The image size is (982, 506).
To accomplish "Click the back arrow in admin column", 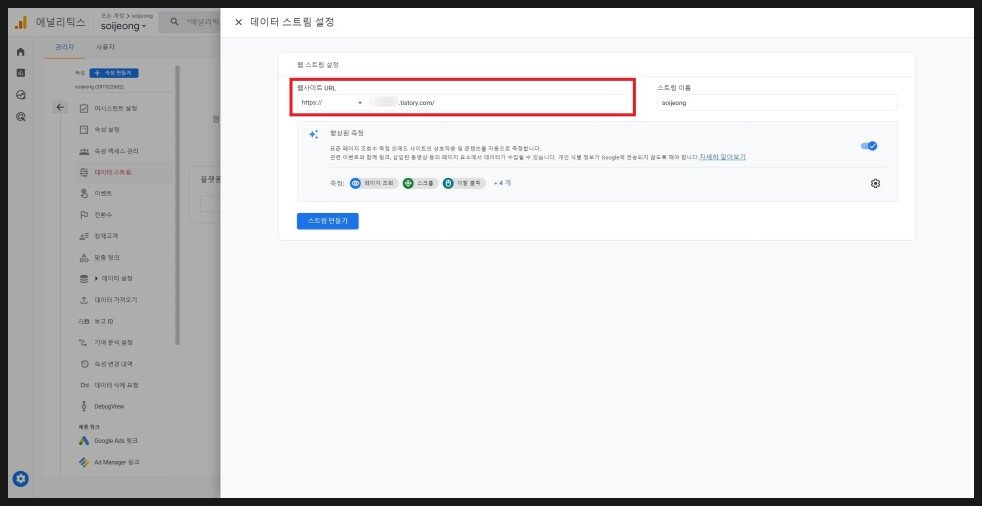I will [60, 107].
